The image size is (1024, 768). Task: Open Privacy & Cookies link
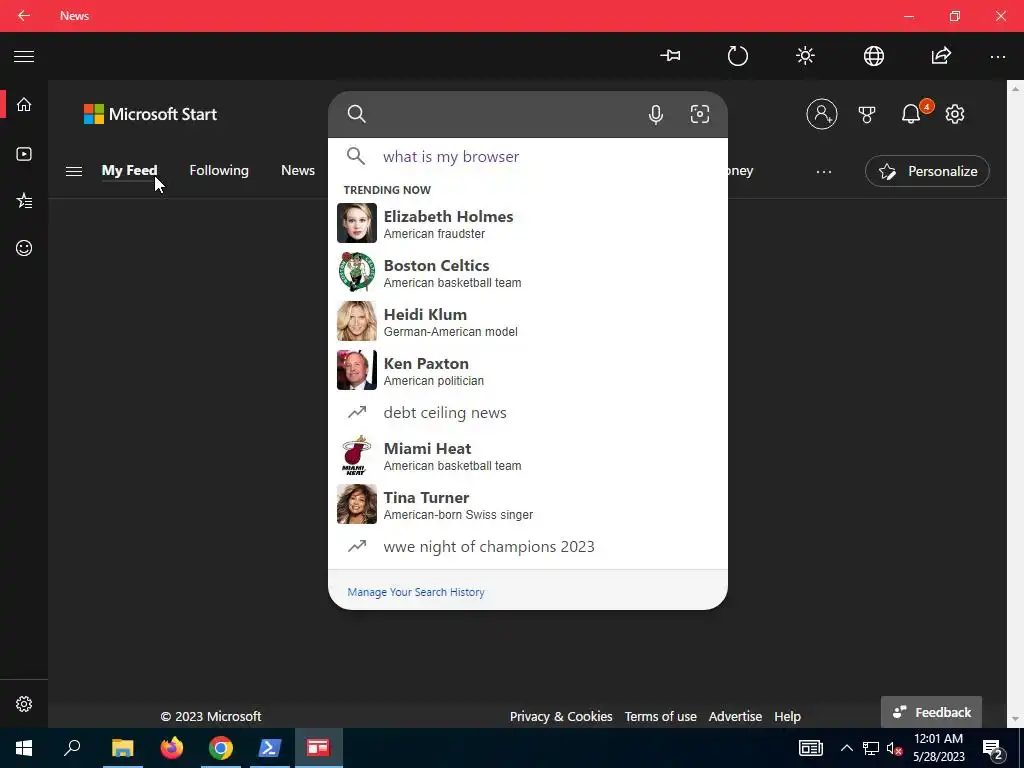click(561, 716)
